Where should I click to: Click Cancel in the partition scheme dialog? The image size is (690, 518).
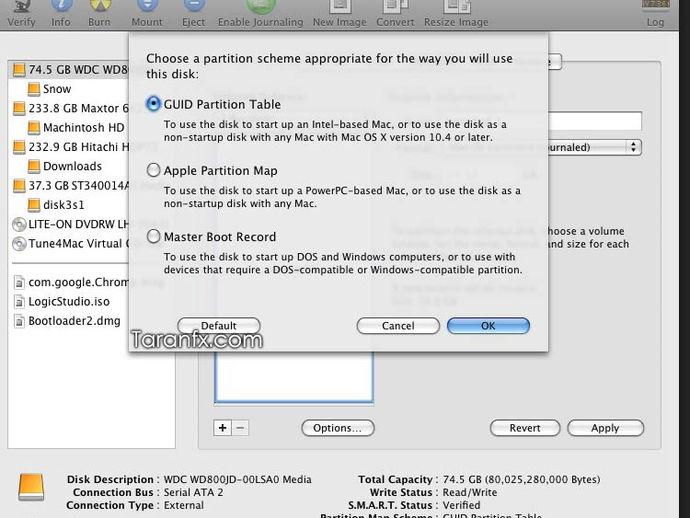tap(398, 326)
